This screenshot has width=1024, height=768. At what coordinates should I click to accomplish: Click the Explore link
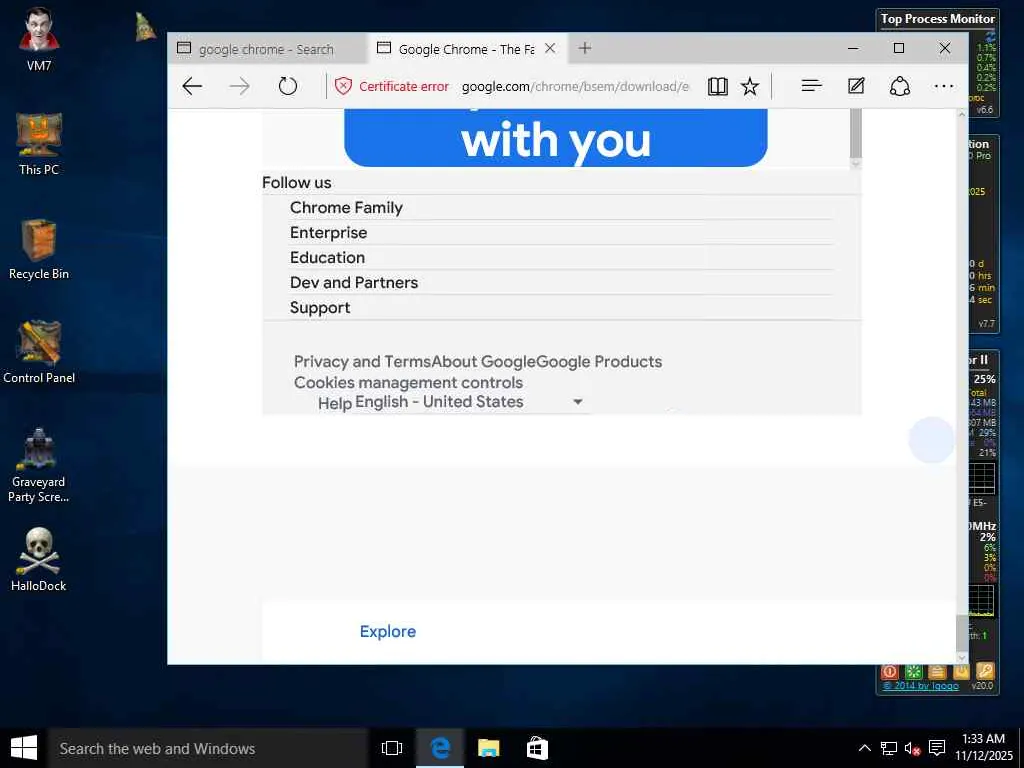(x=388, y=632)
